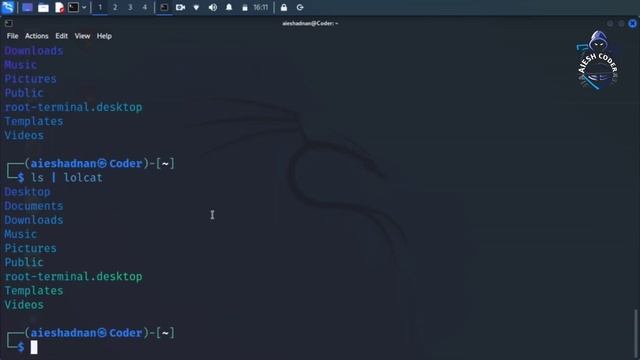Open the Actions menu
This screenshot has height=360, width=640.
36,36
